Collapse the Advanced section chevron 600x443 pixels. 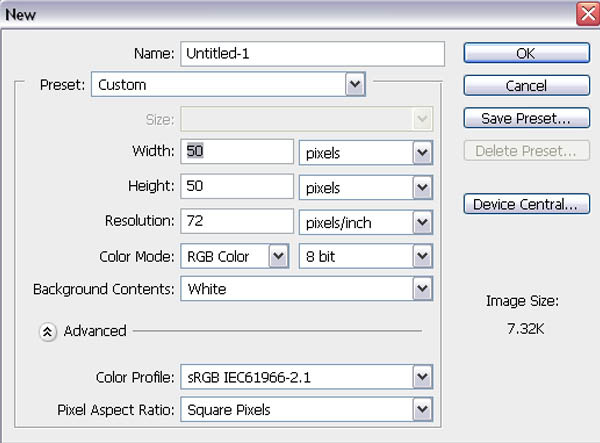[47, 331]
